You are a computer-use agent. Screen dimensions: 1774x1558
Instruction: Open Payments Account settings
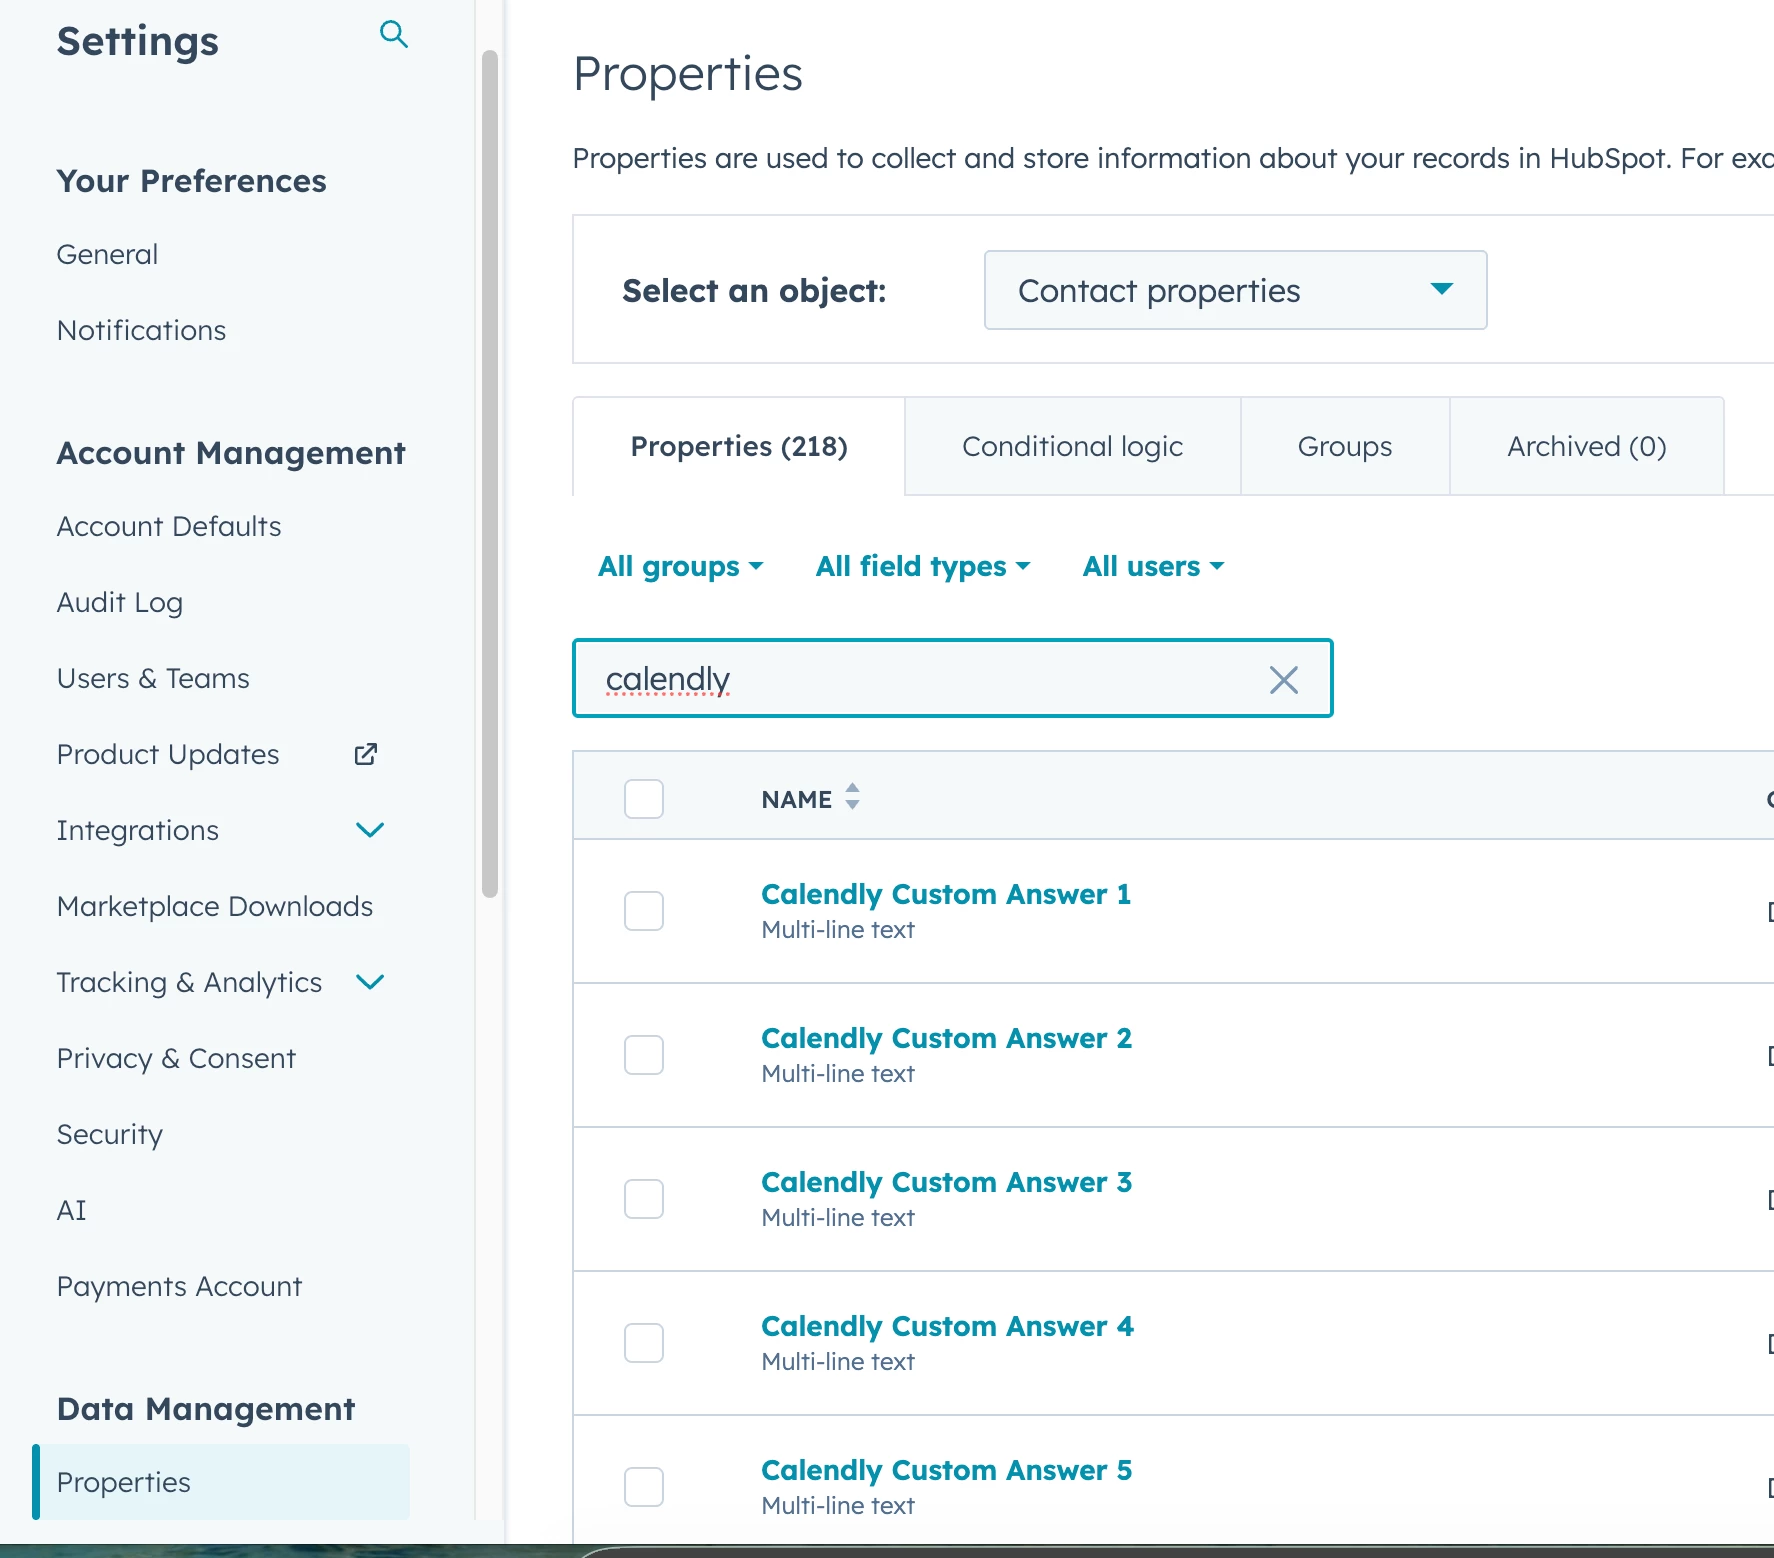point(179,1286)
